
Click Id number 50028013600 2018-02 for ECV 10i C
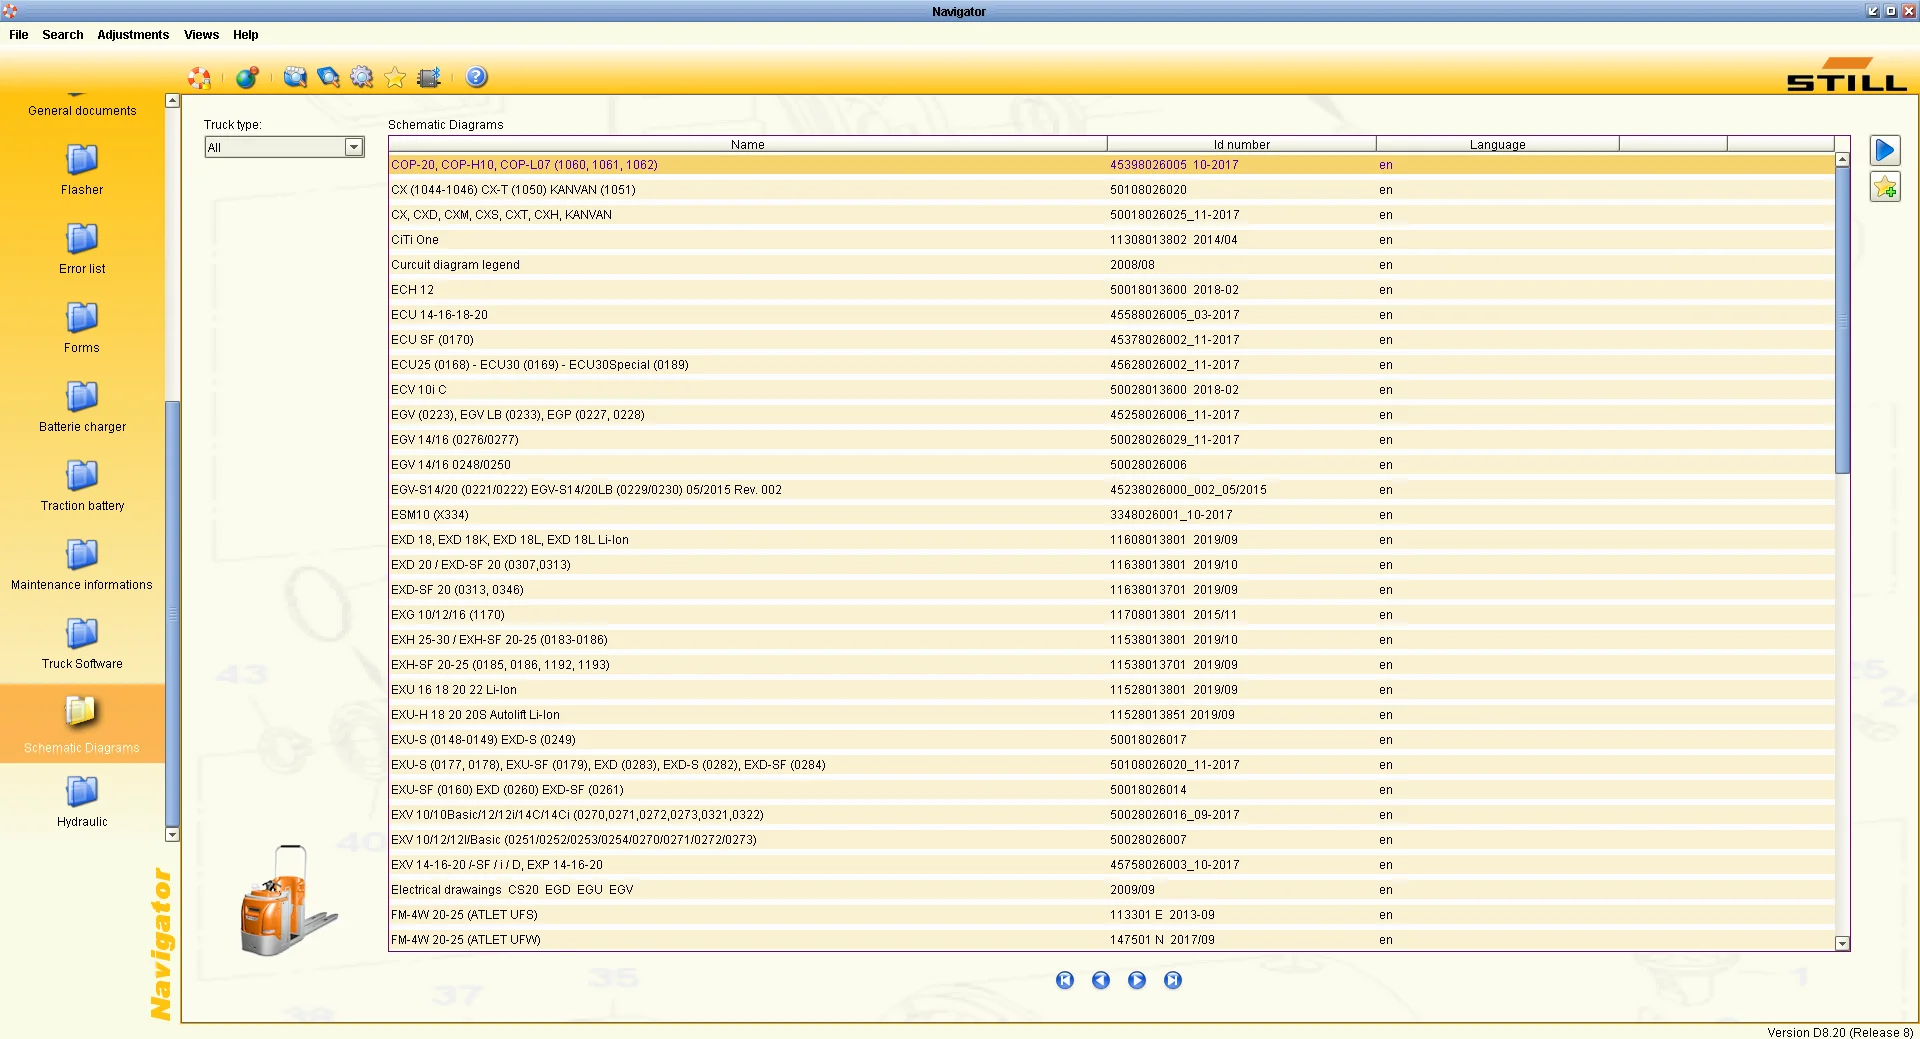[1174, 390]
